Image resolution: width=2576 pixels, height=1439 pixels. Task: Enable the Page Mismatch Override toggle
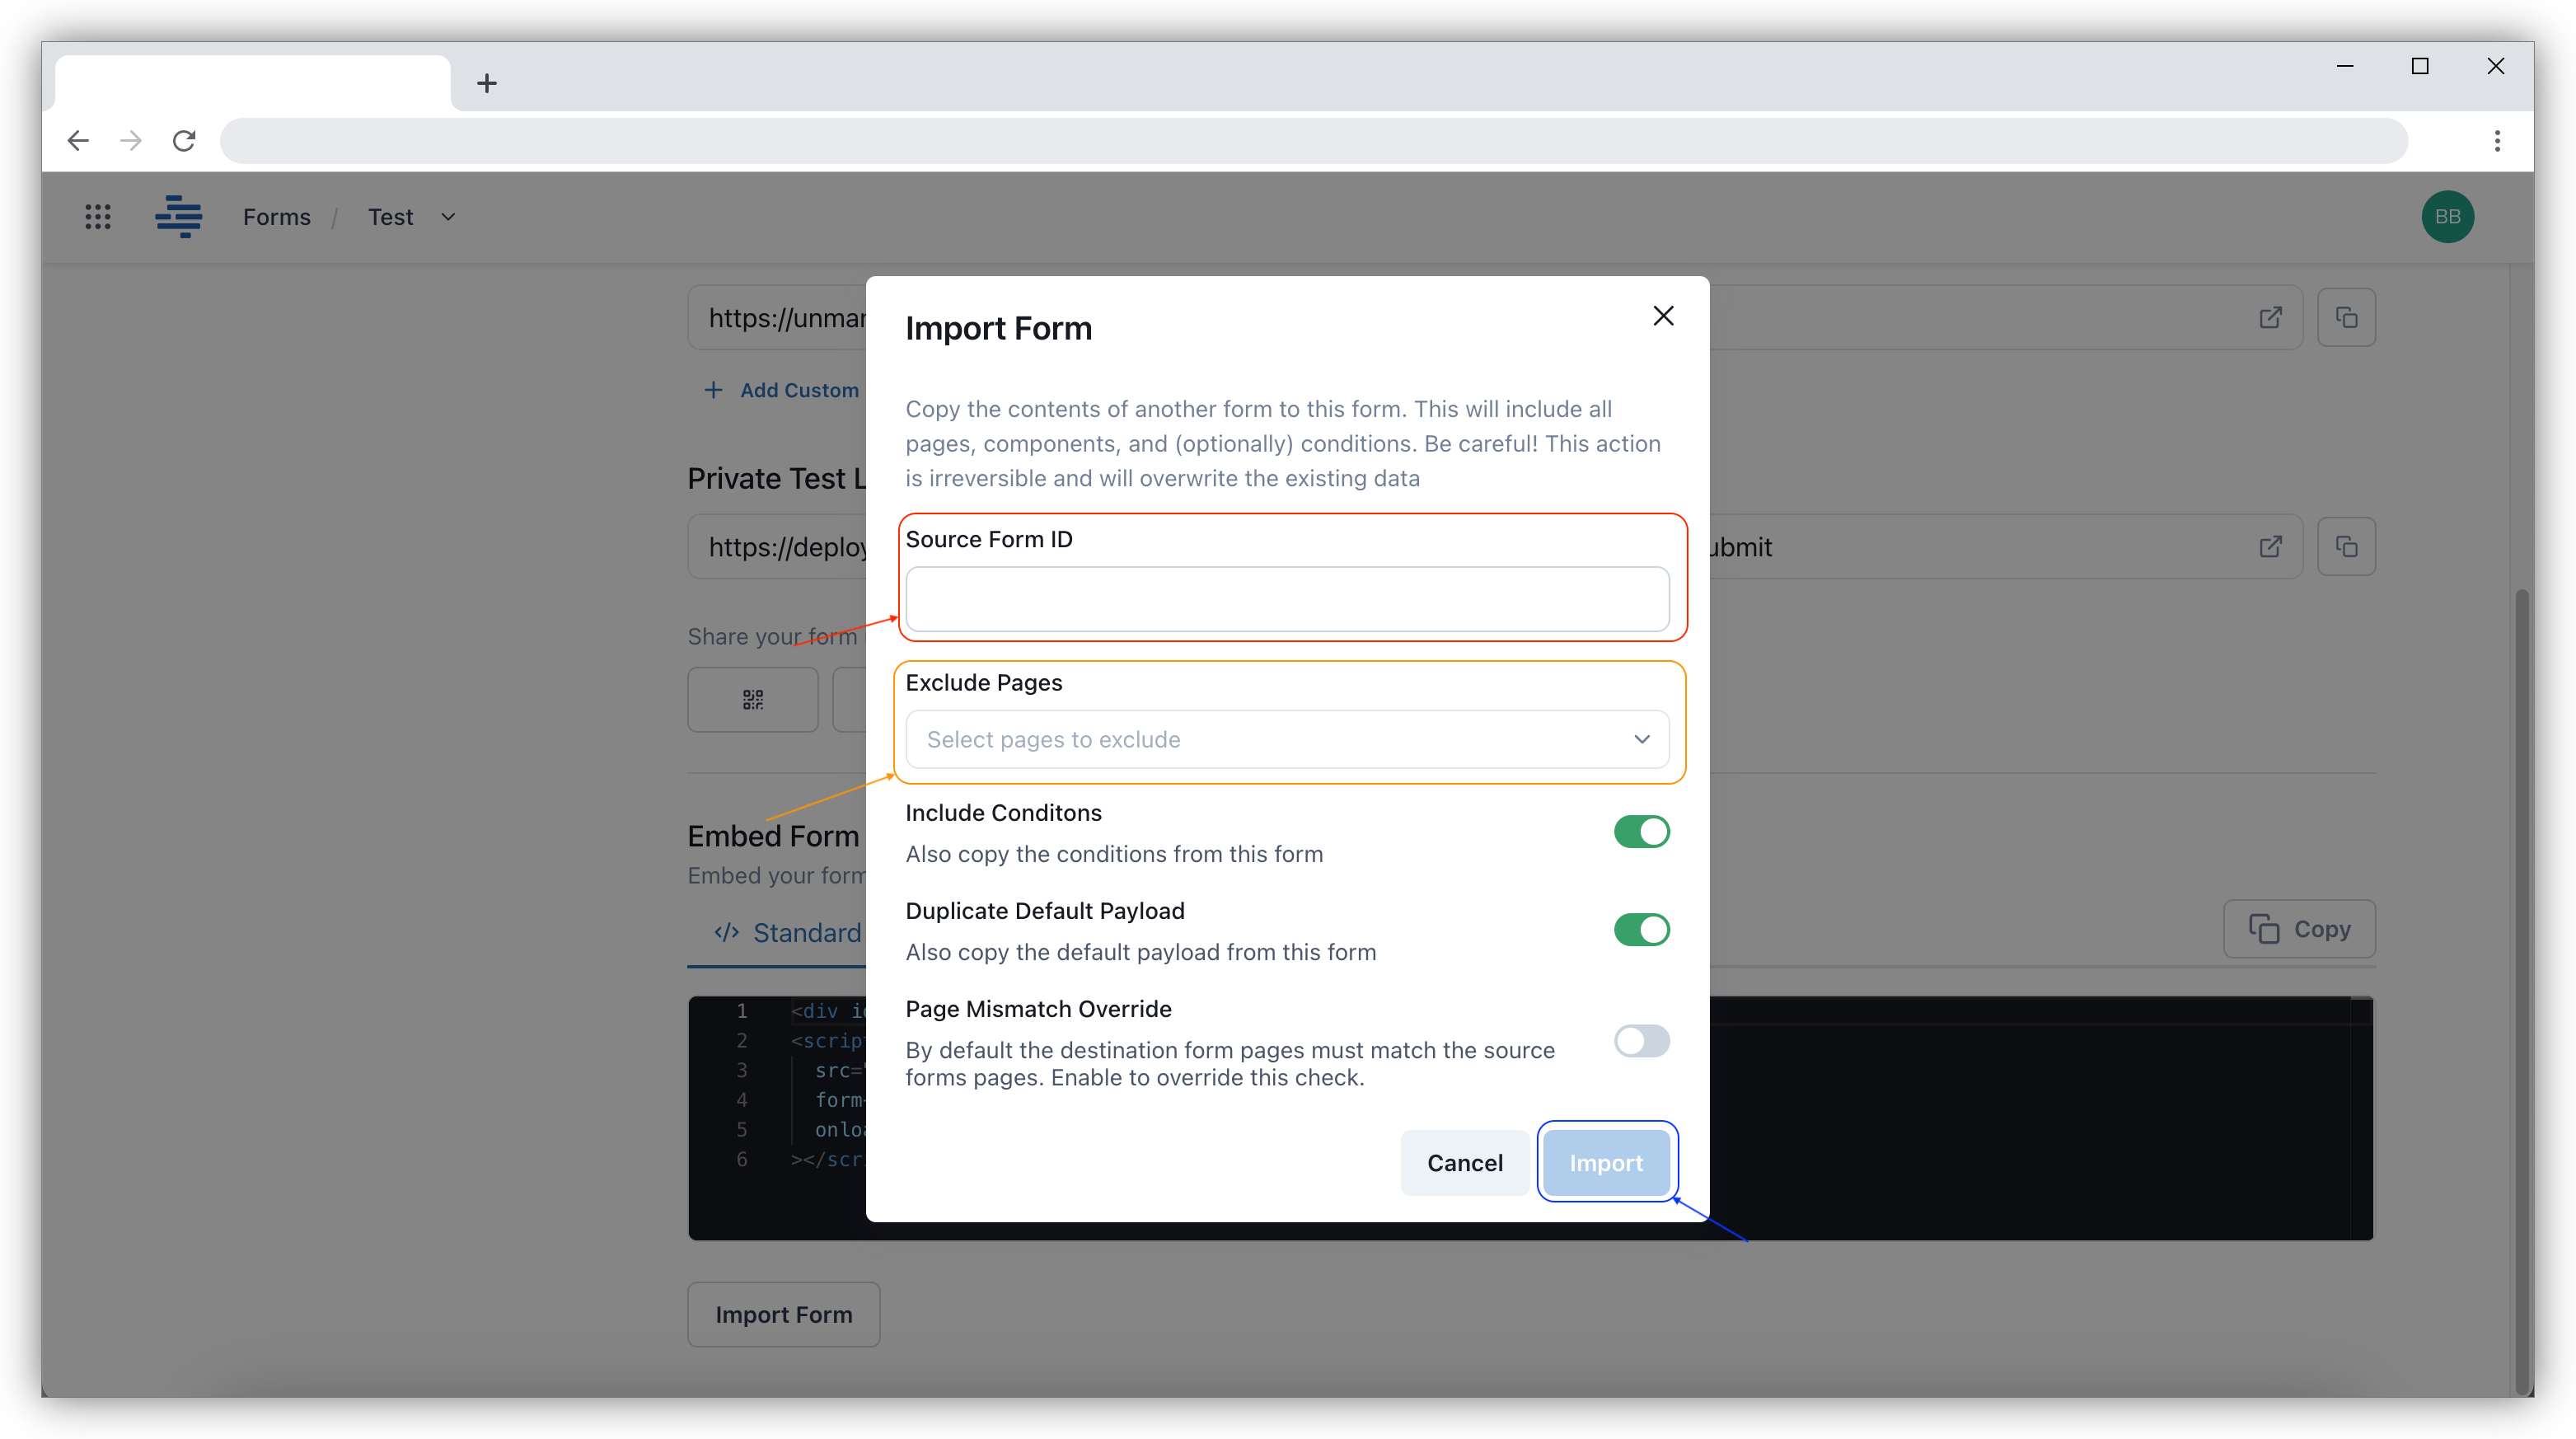[1640, 1039]
